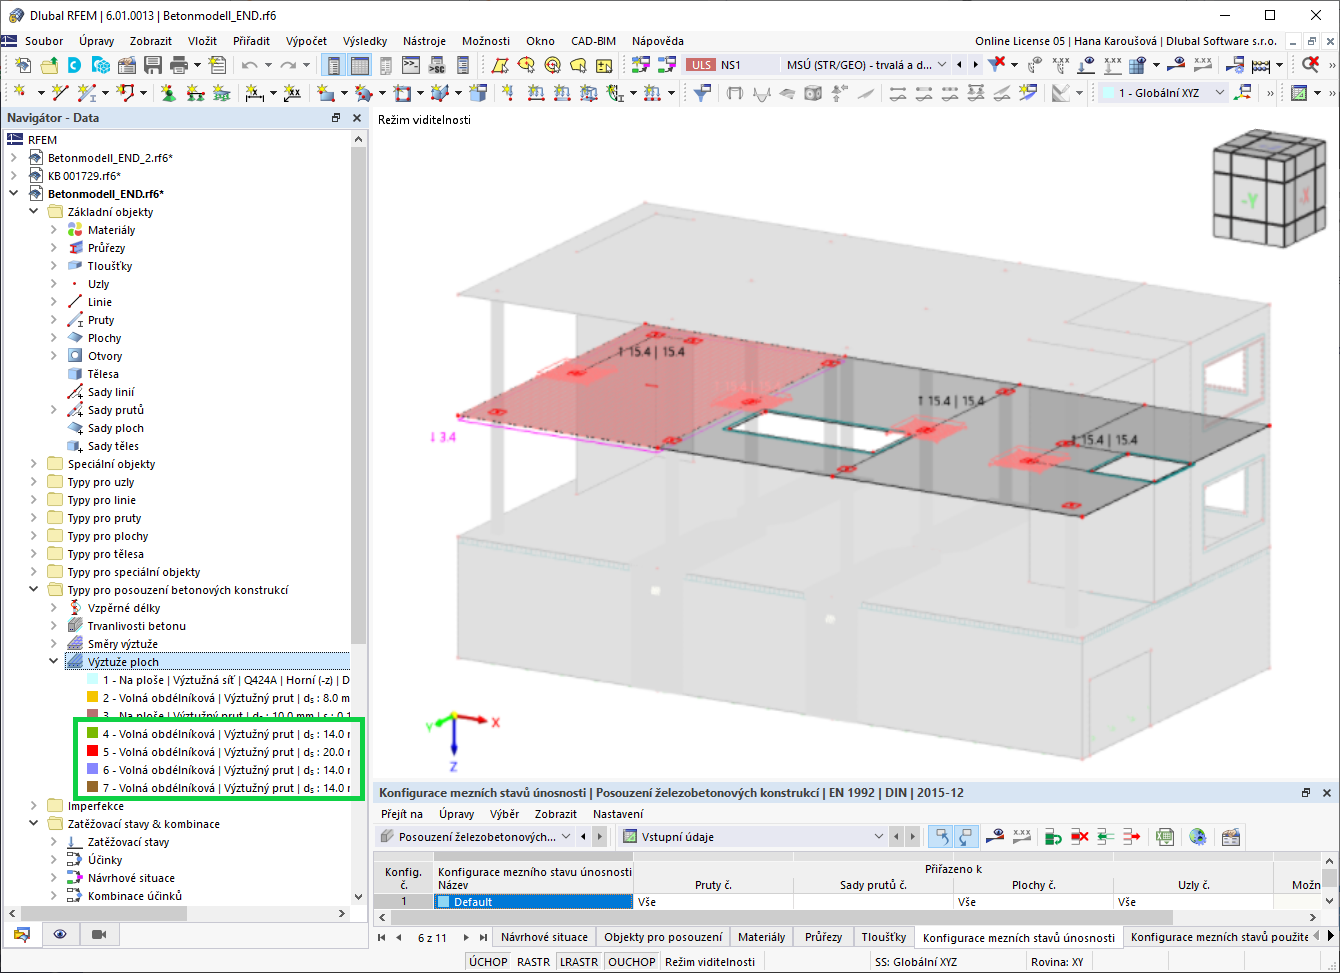
Task: Switch to the Návrhové situace tab
Action: tap(544, 937)
